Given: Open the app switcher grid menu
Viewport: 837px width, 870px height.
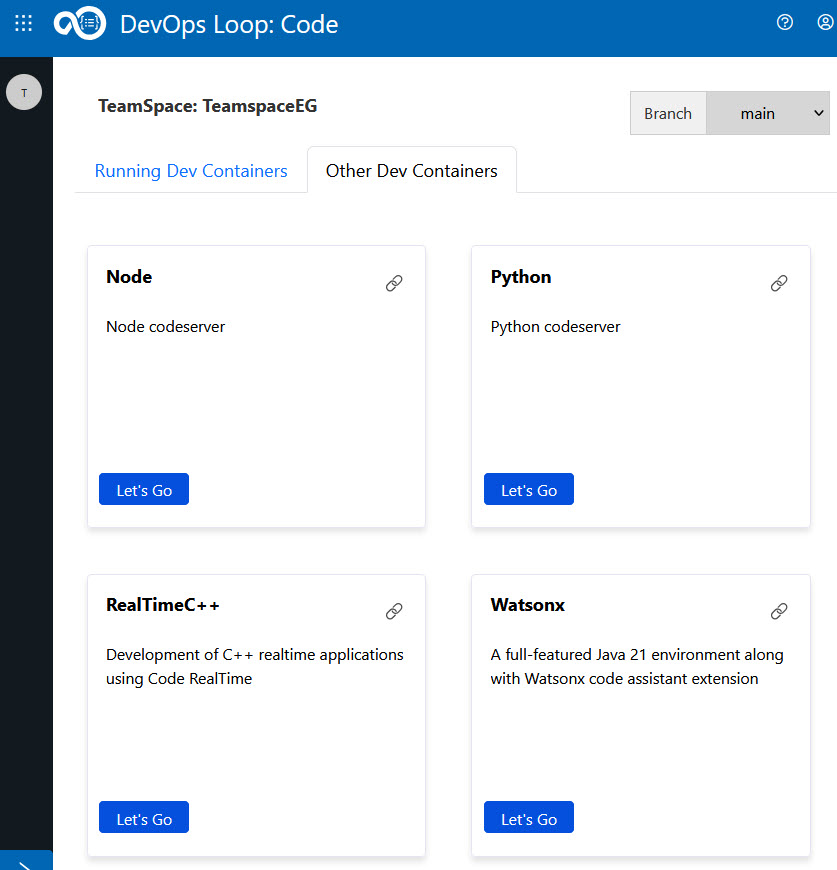Looking at the screenshot, I should 24,23.
